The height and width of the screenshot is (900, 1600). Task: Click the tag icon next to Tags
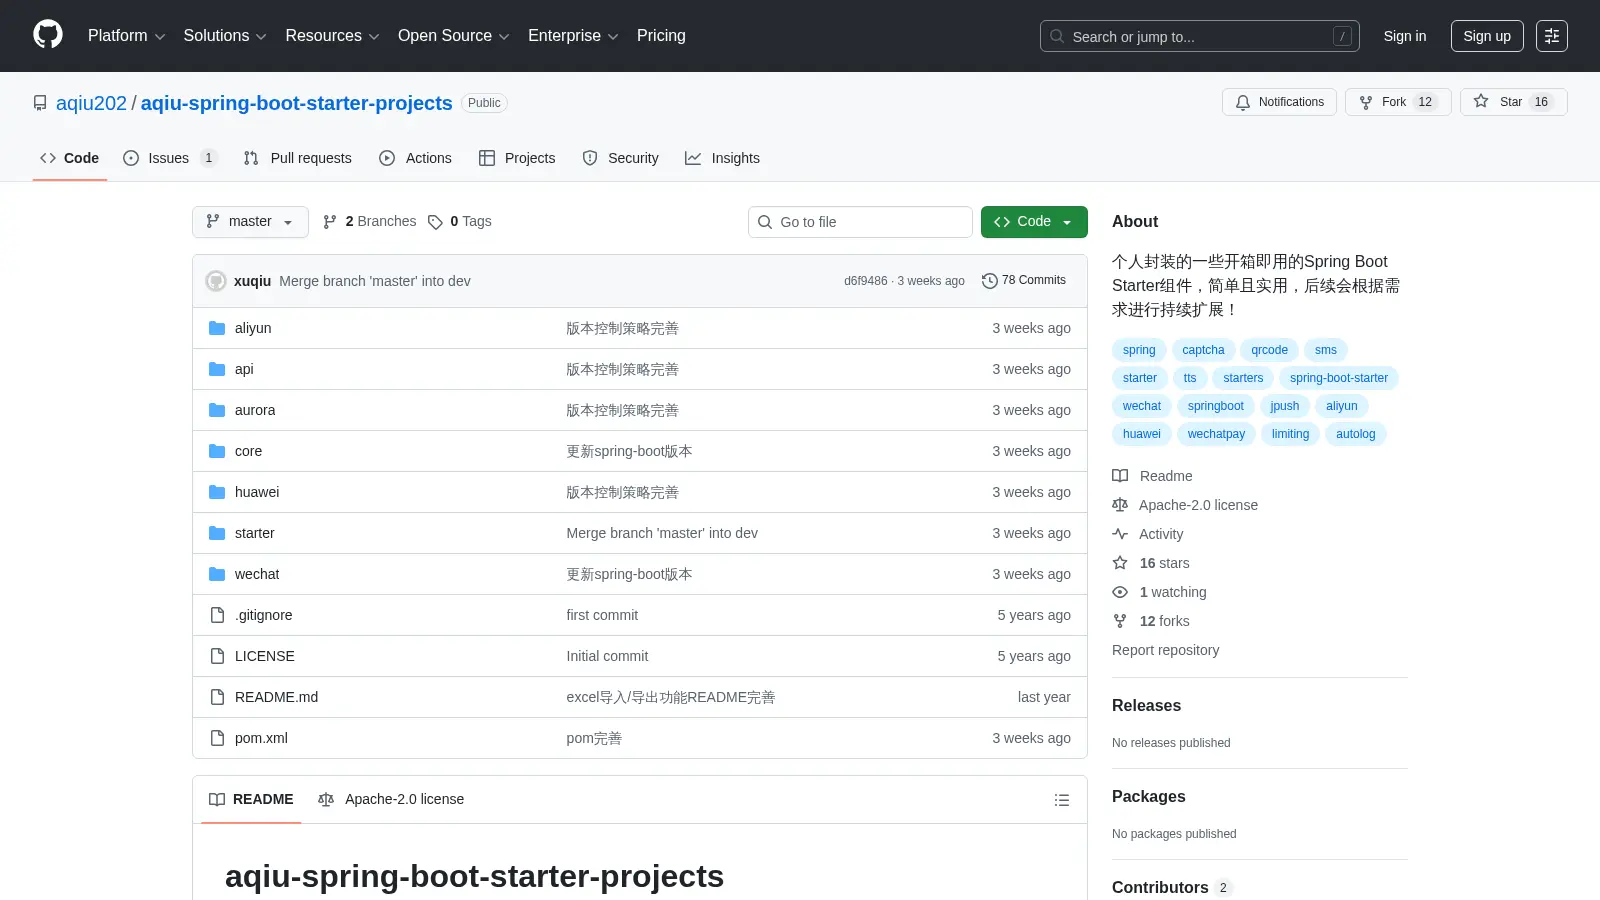coord(435,222)
